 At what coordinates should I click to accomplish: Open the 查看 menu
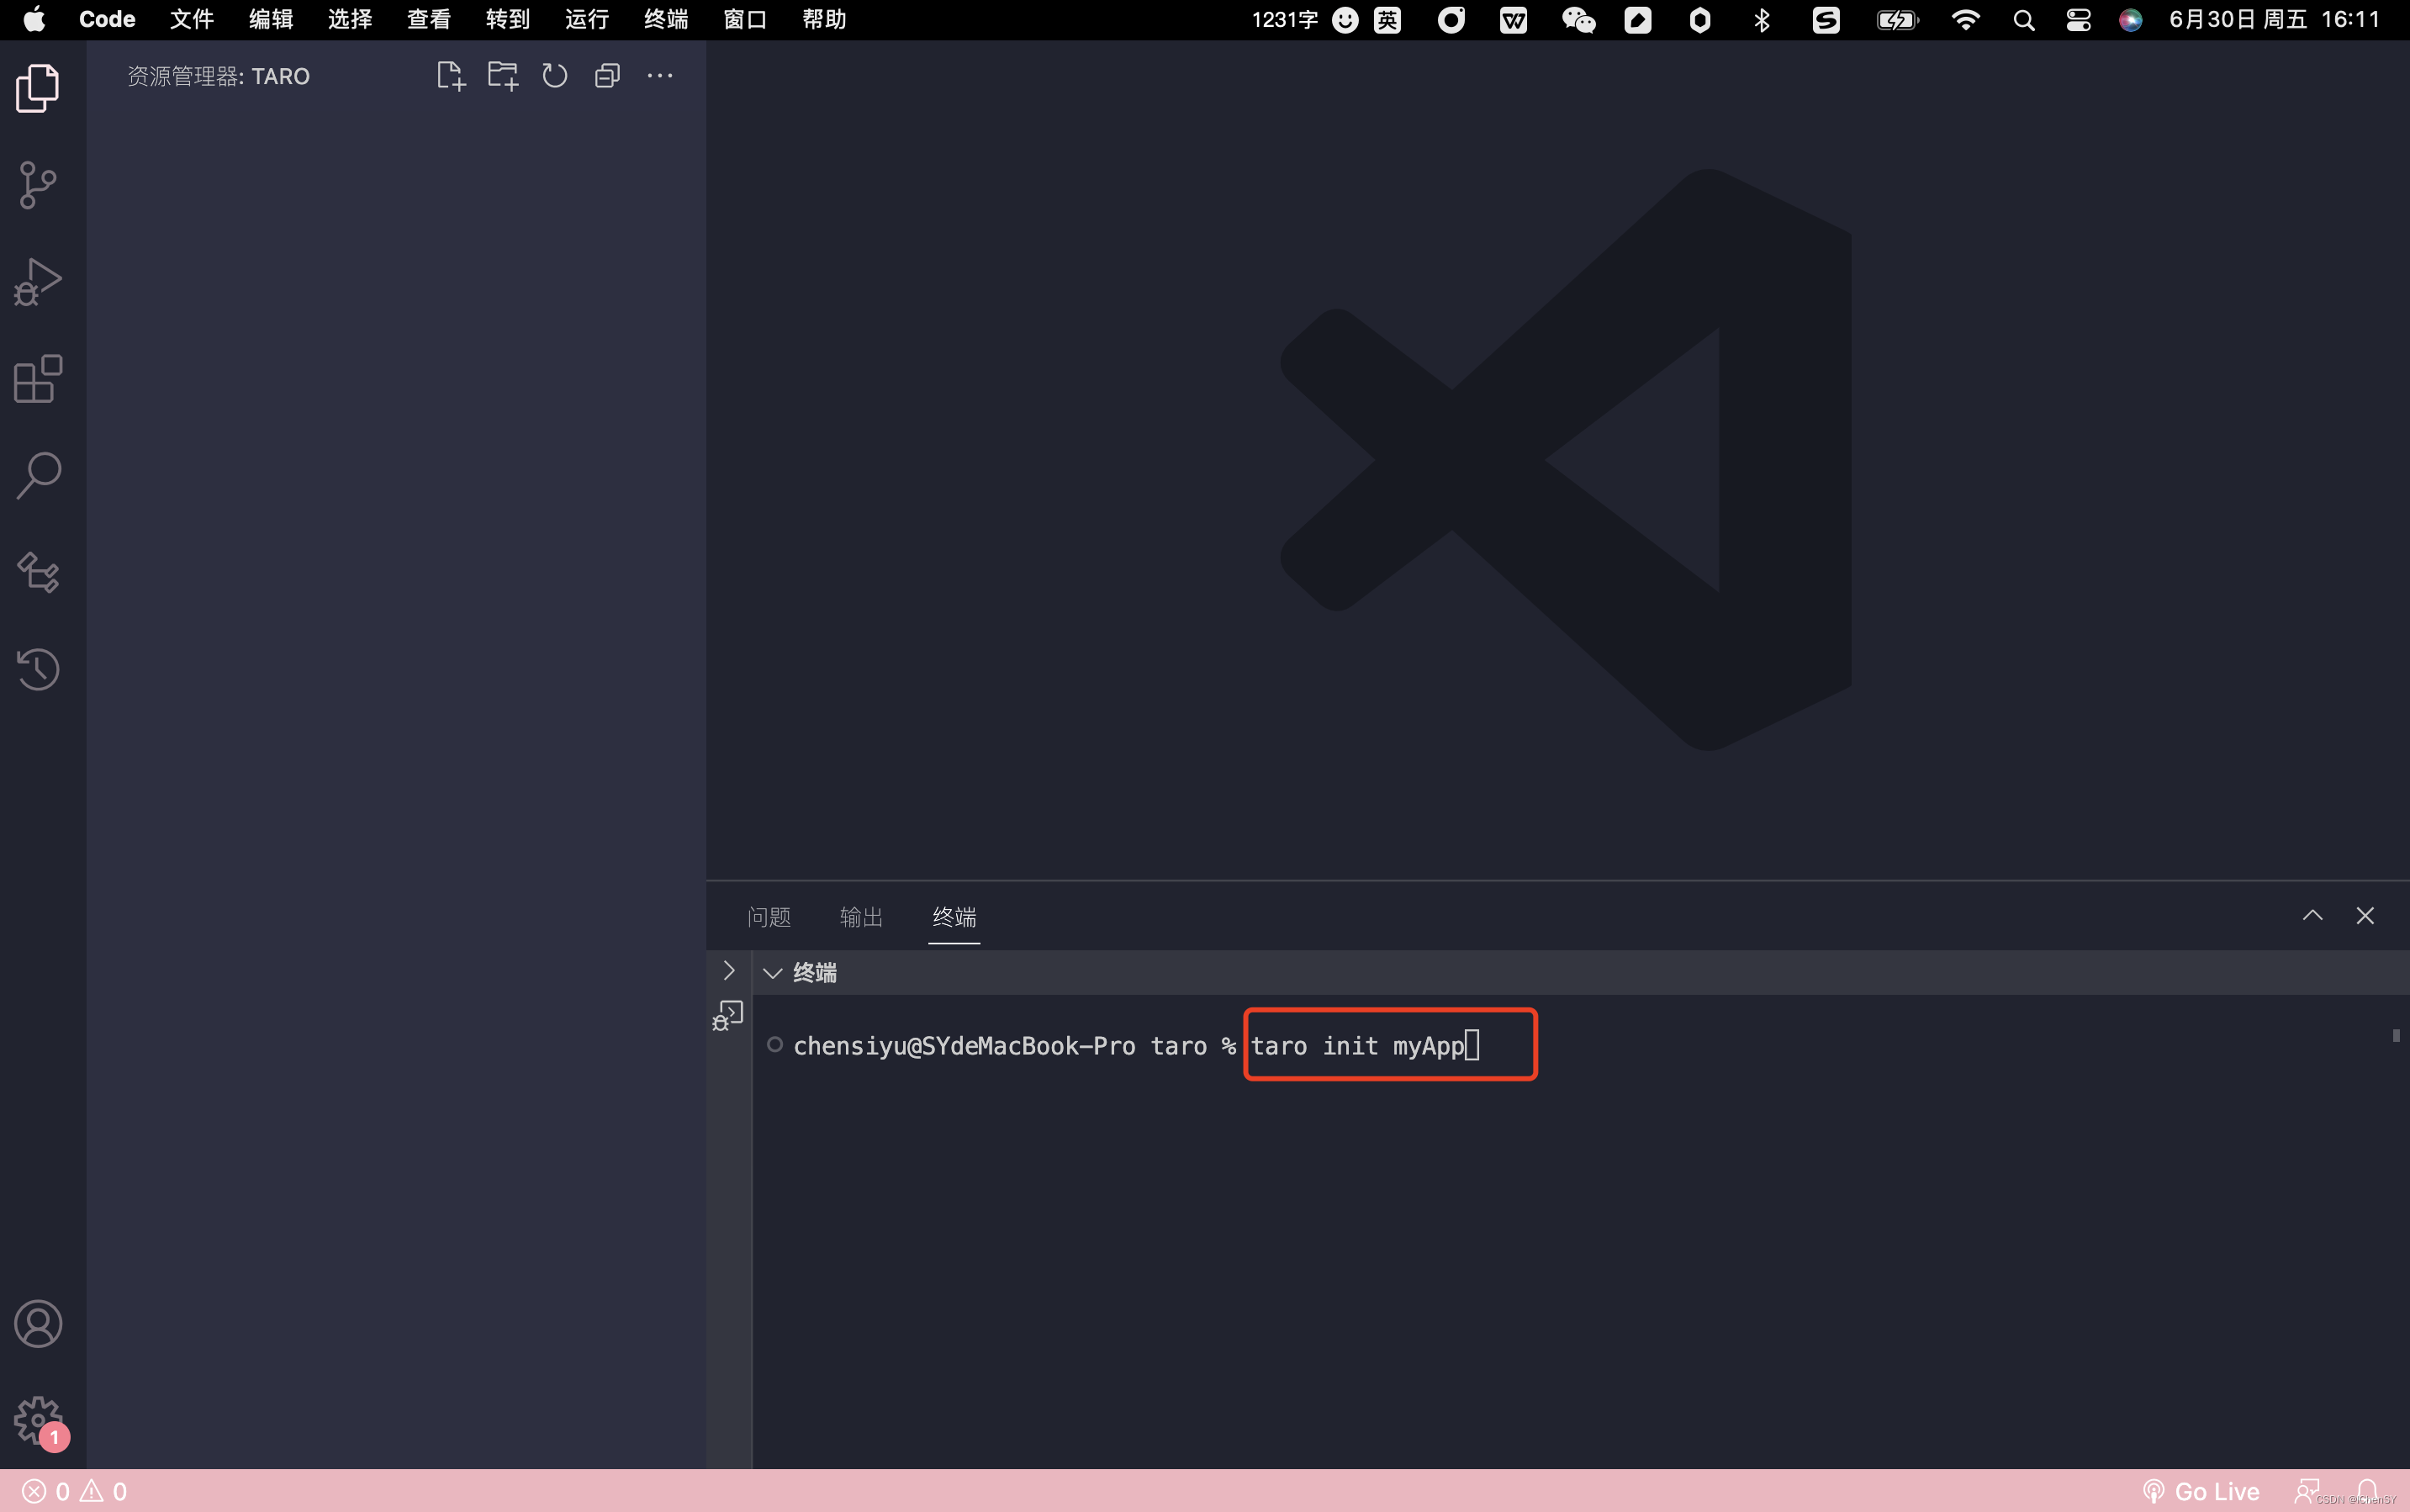(429, 20)
